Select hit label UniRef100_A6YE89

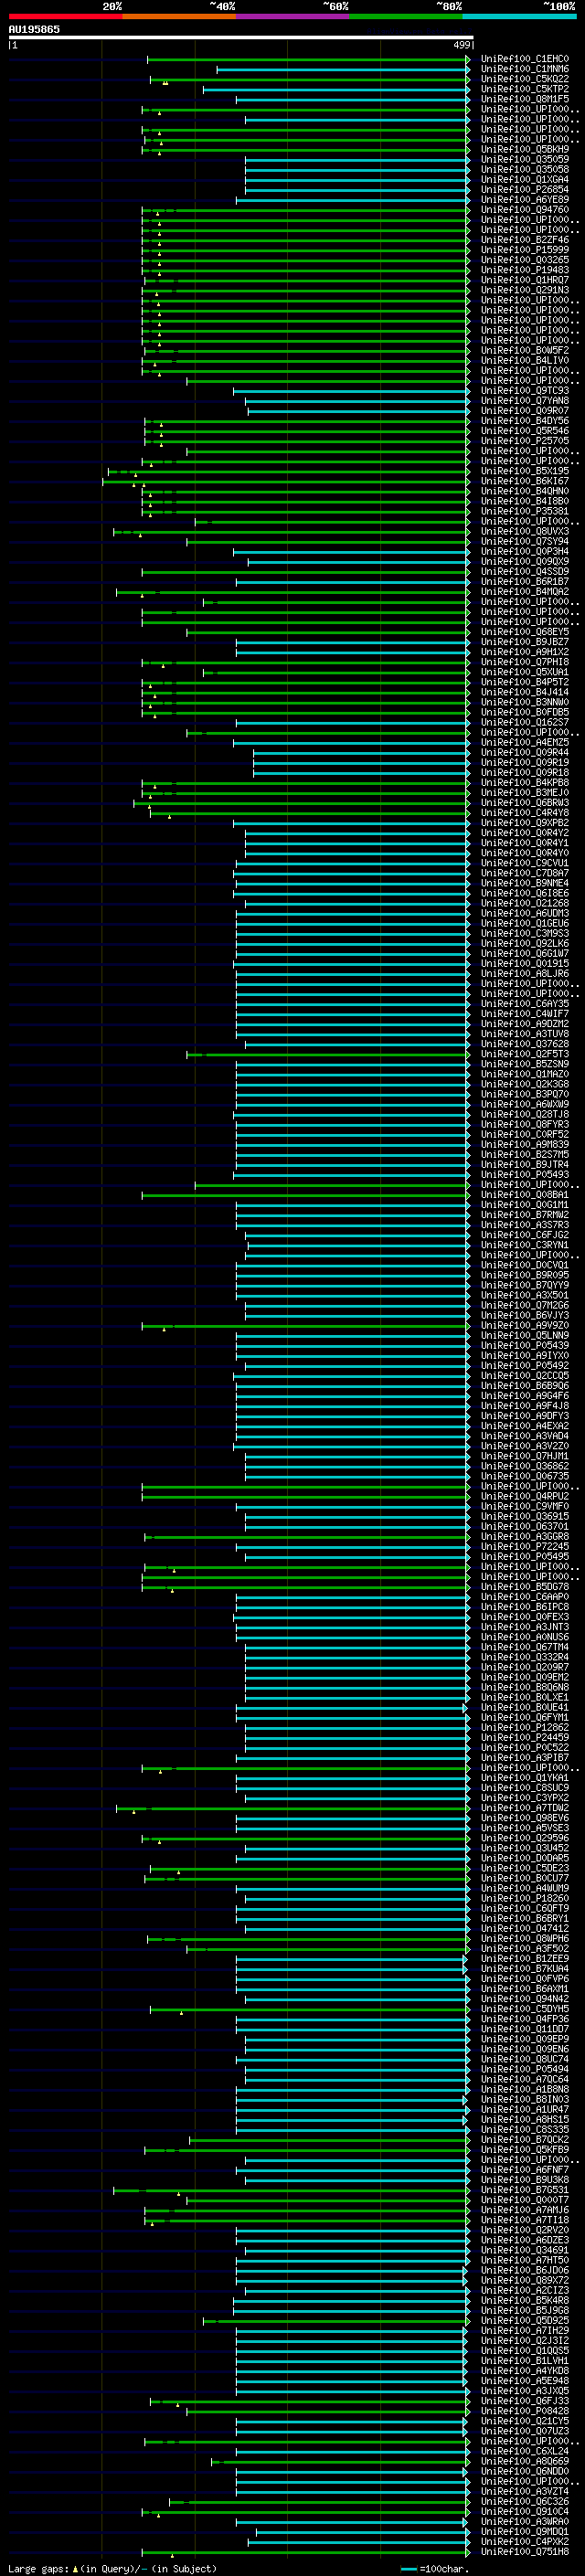[524, 200]
